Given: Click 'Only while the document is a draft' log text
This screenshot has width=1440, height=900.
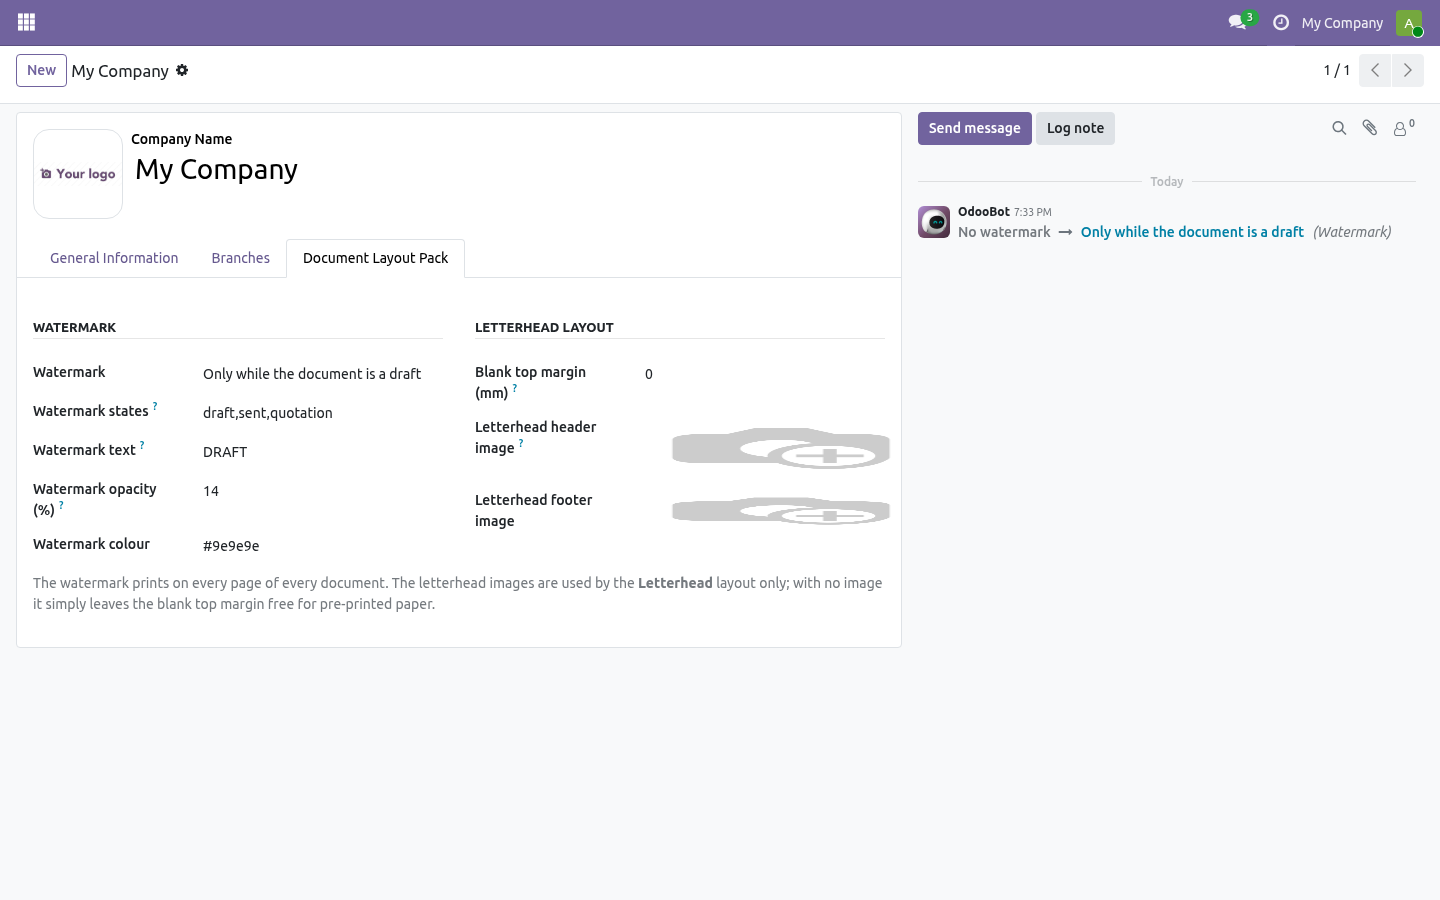Looking at the screenshot, I should (1192, 232).
